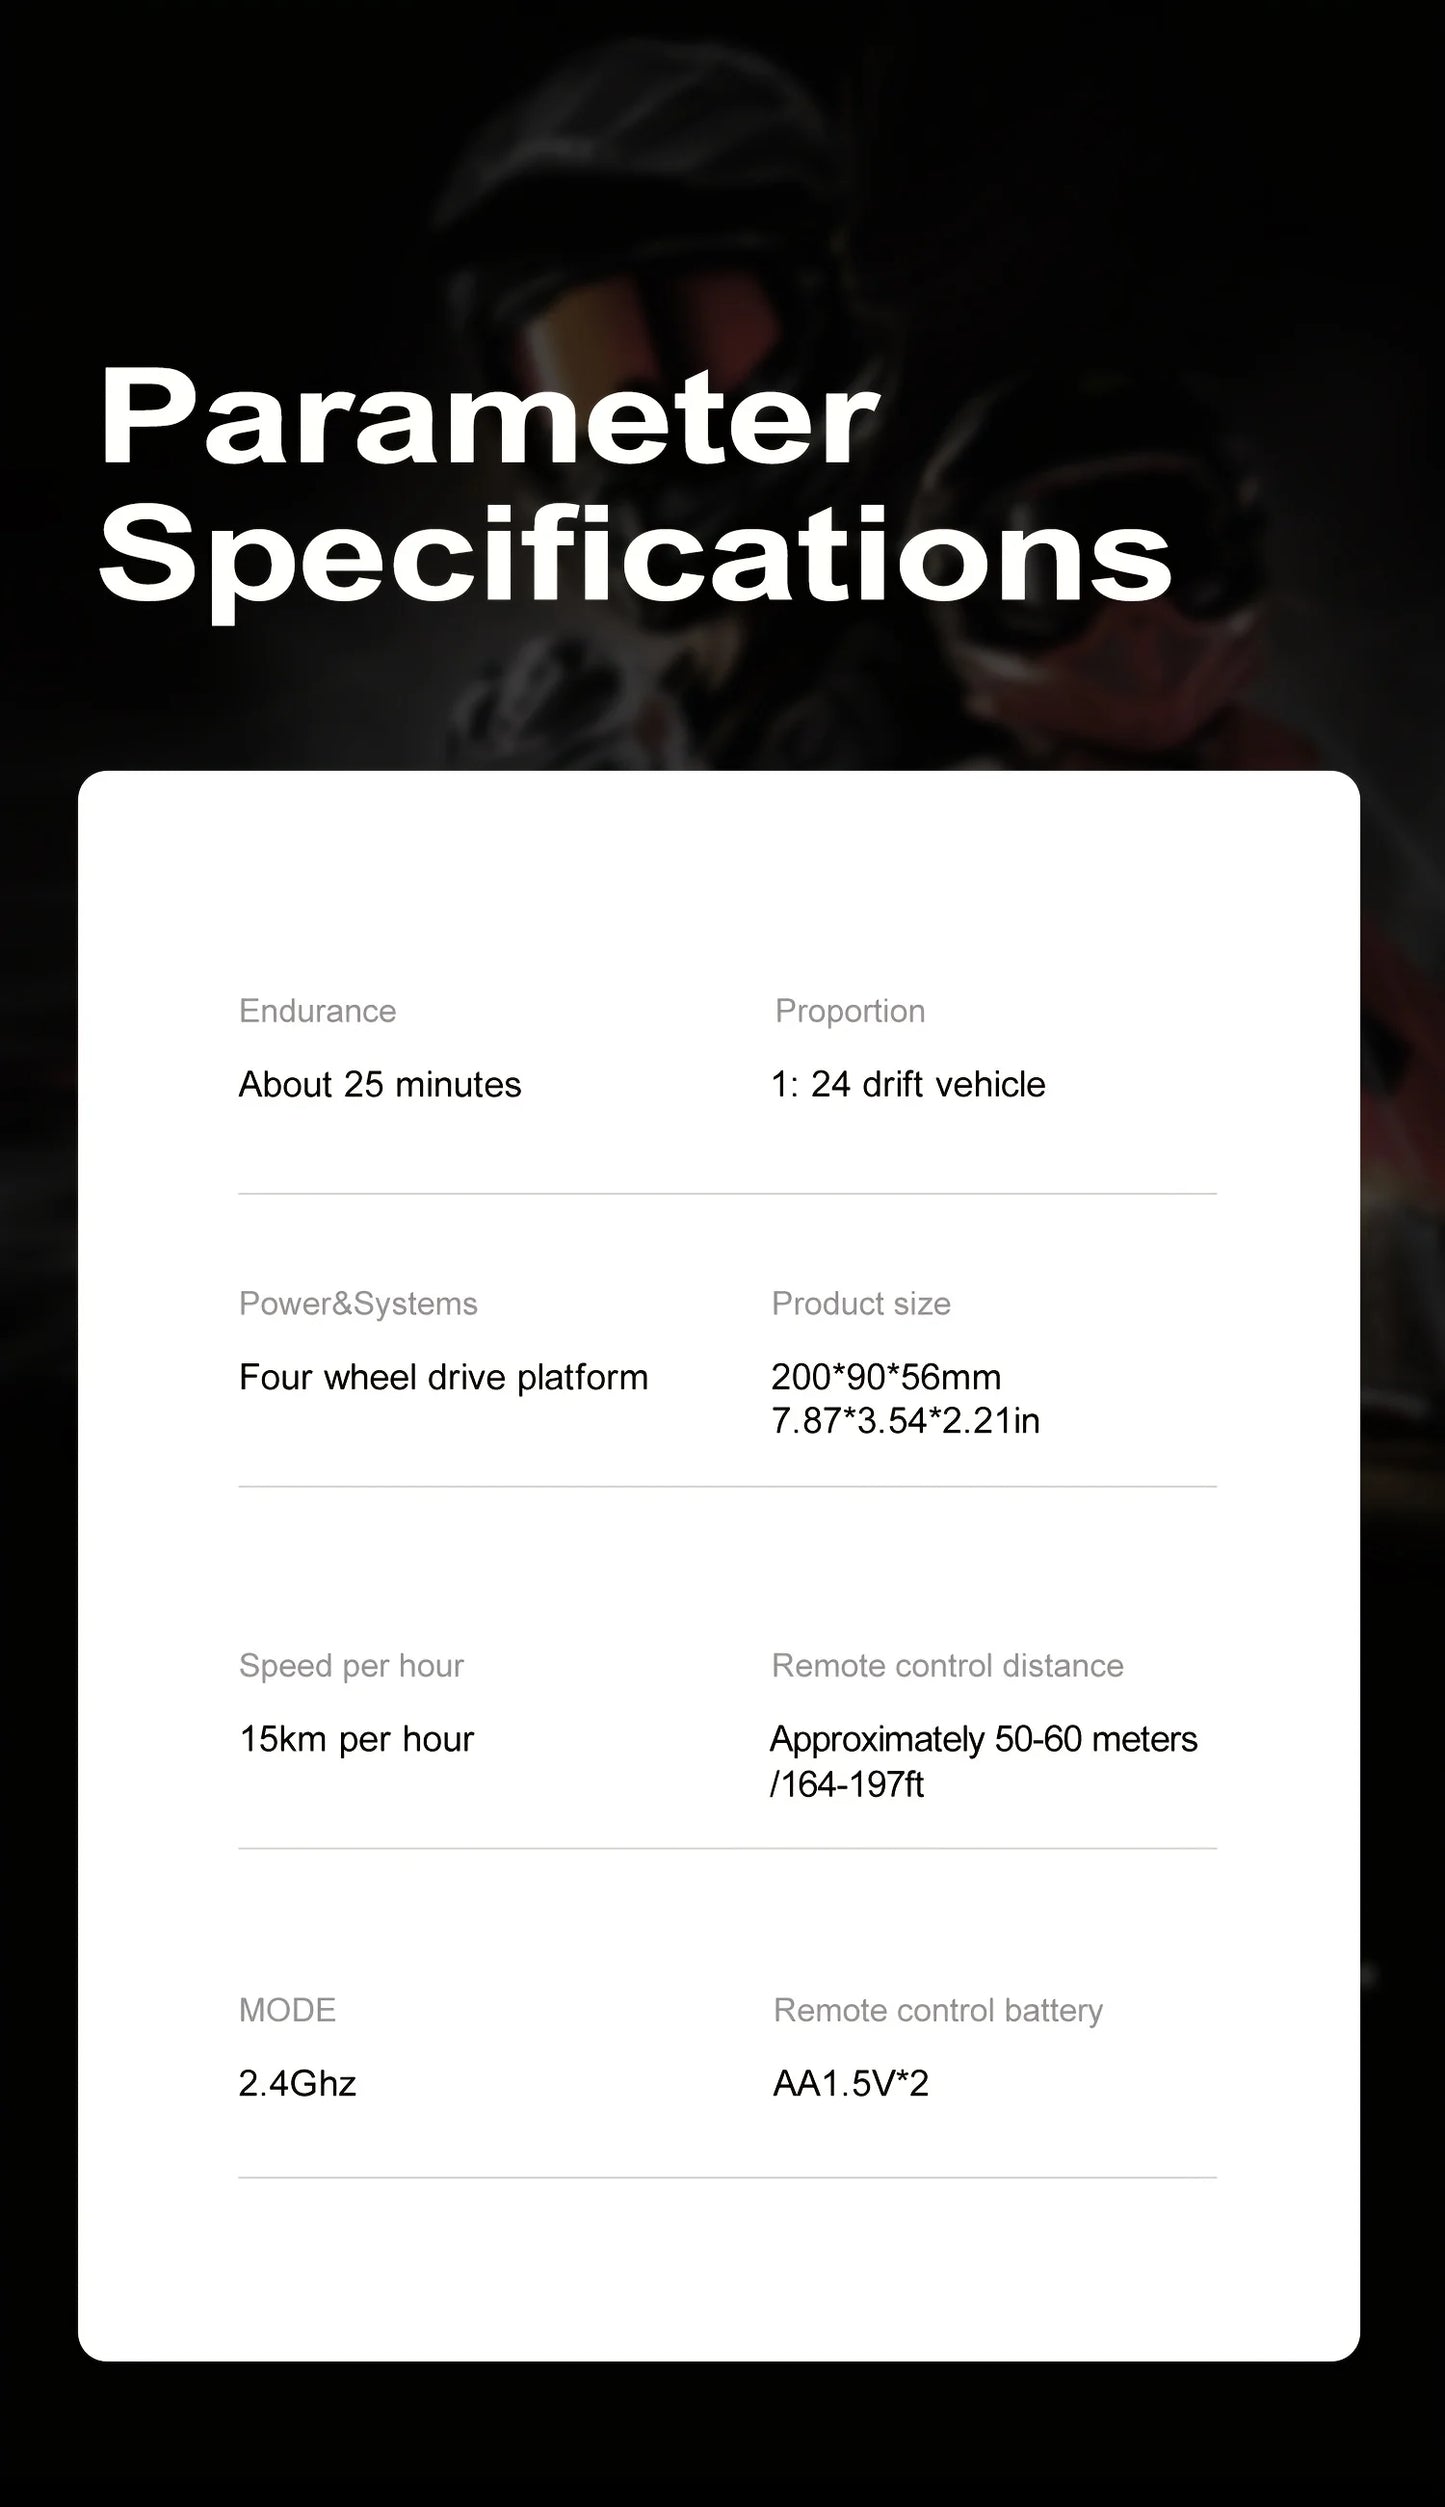
Task: Select the "Speed per hour" label
Action: (x=351, y=1666)
